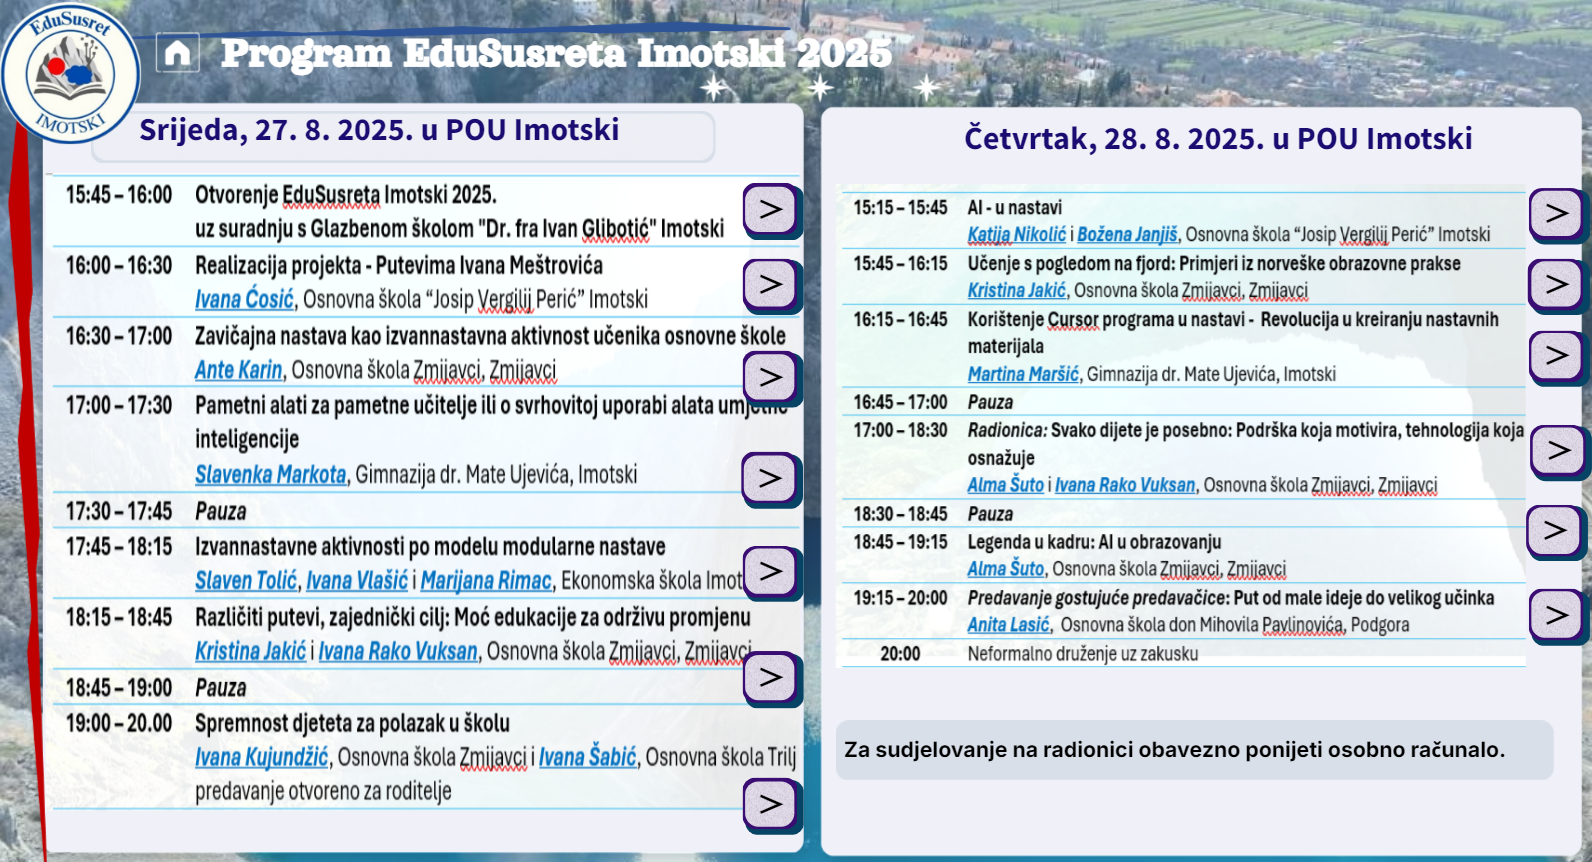Select Četvrtak, 28. 8. 2025. heading

(x=1218, y=138)
